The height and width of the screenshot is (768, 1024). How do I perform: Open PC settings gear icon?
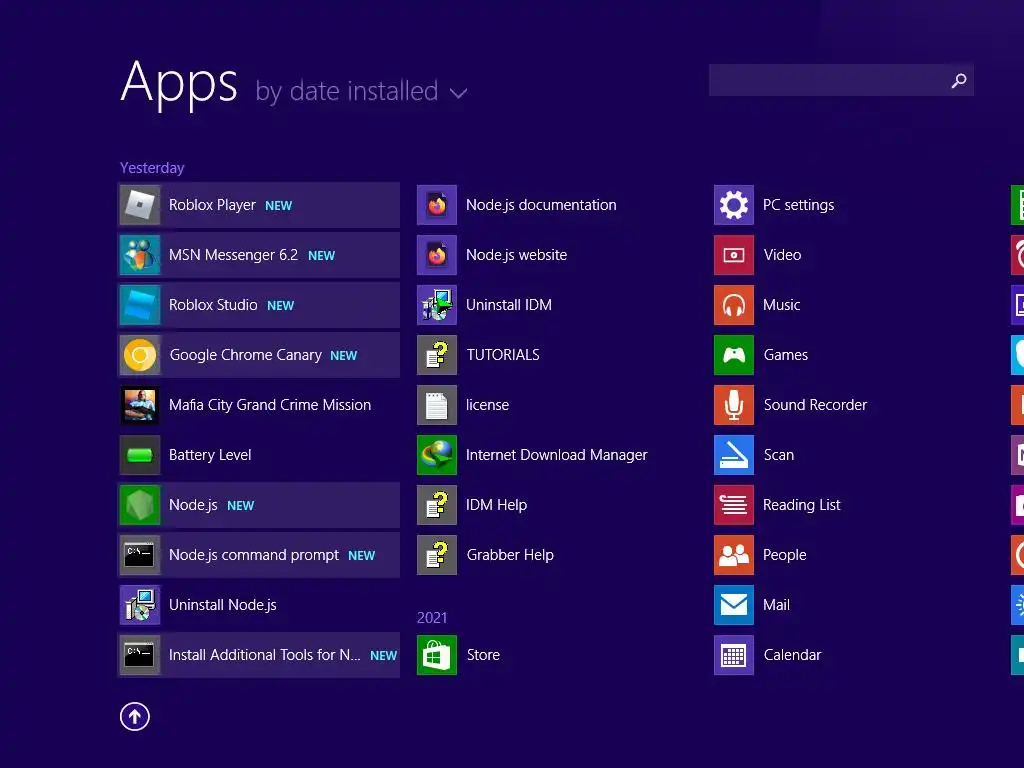(734, 205)
